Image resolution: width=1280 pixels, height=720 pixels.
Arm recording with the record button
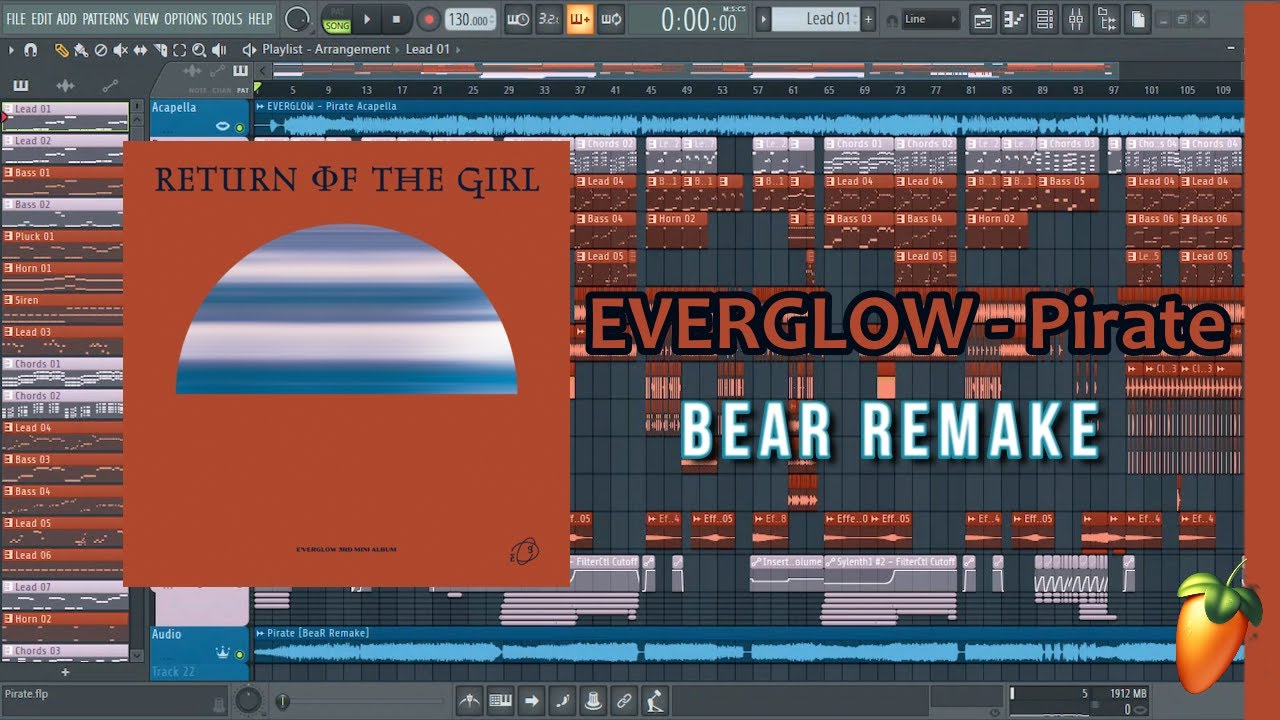[429, 19]
